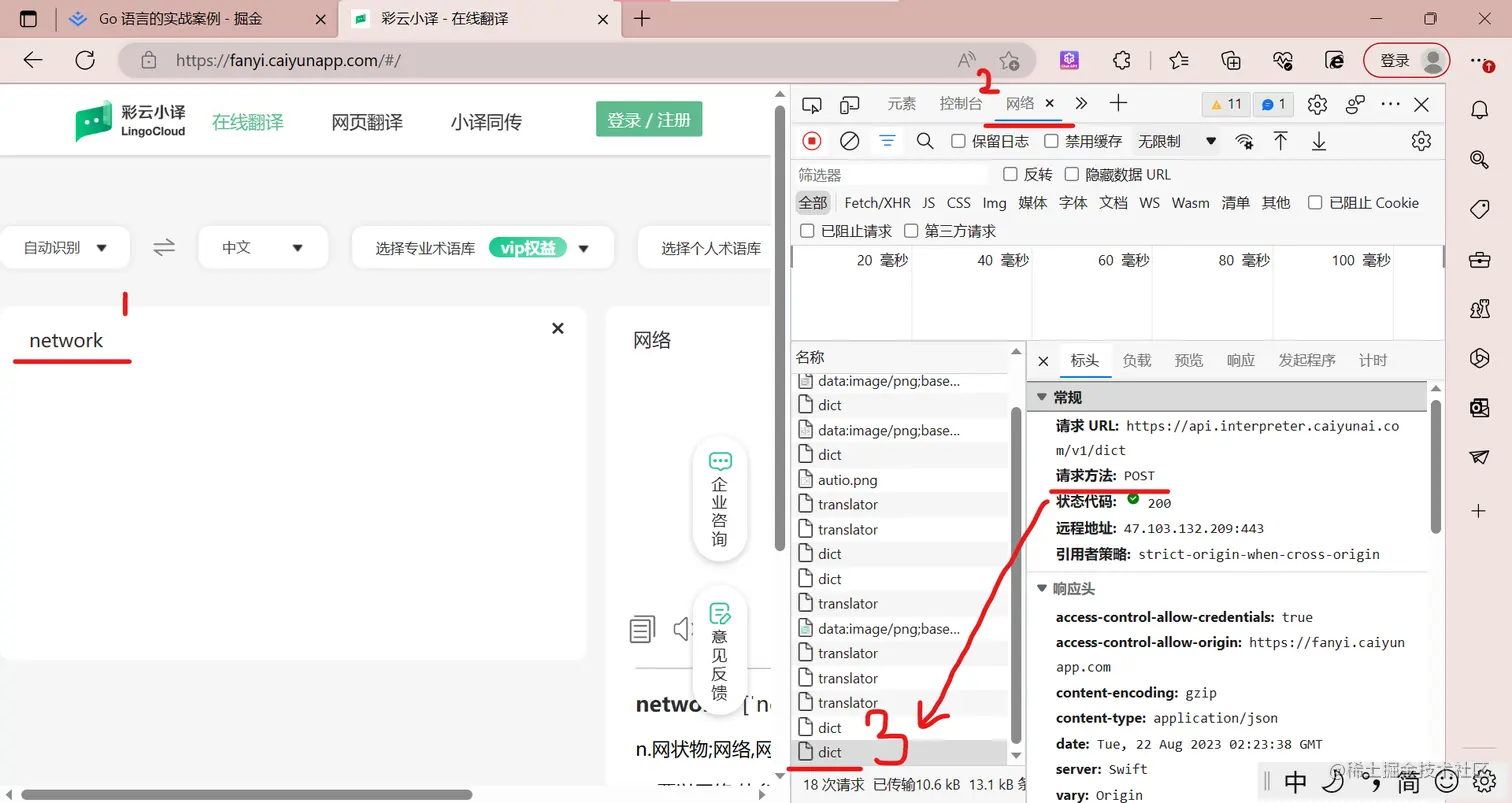This screenshot has width=1512, height=803.
Task: Open the 预览 request tab
Action: 1189,360
